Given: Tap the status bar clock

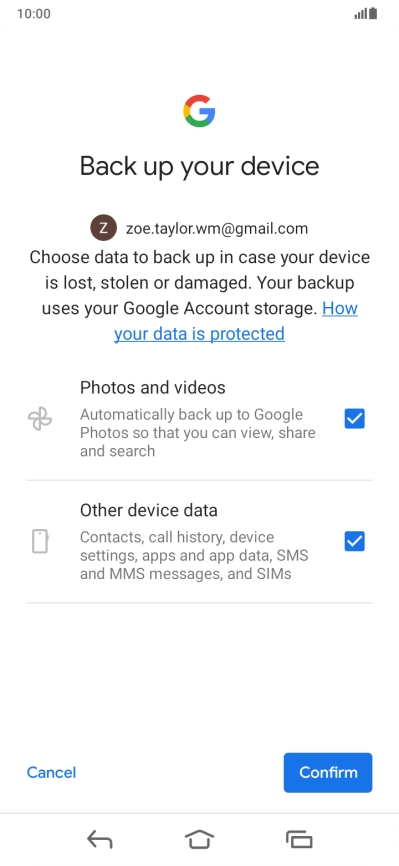Looking at the screenshot, I should (34, 14).
